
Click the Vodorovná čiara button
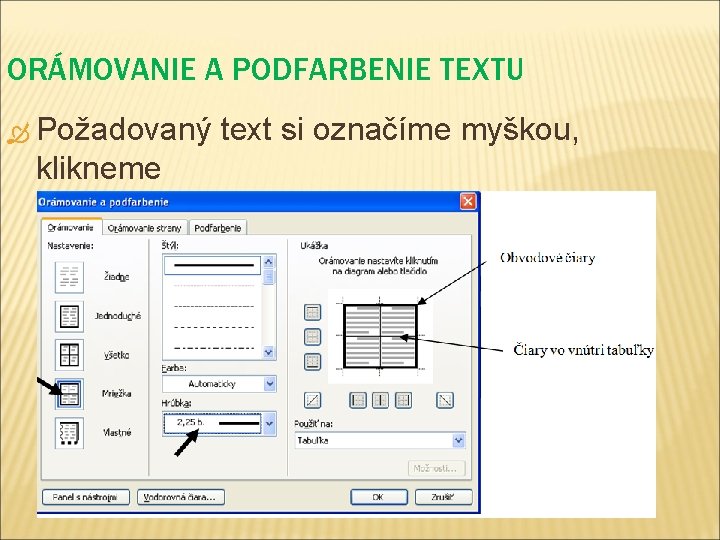[x=181, y=497]
